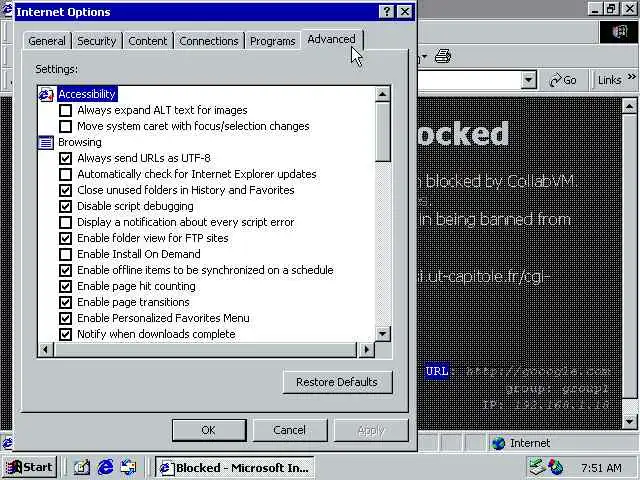Uncheck Always send URLs as UTF-8
Image resolution: width=640 pixels, height=480 pixels.
pos(65,158)
